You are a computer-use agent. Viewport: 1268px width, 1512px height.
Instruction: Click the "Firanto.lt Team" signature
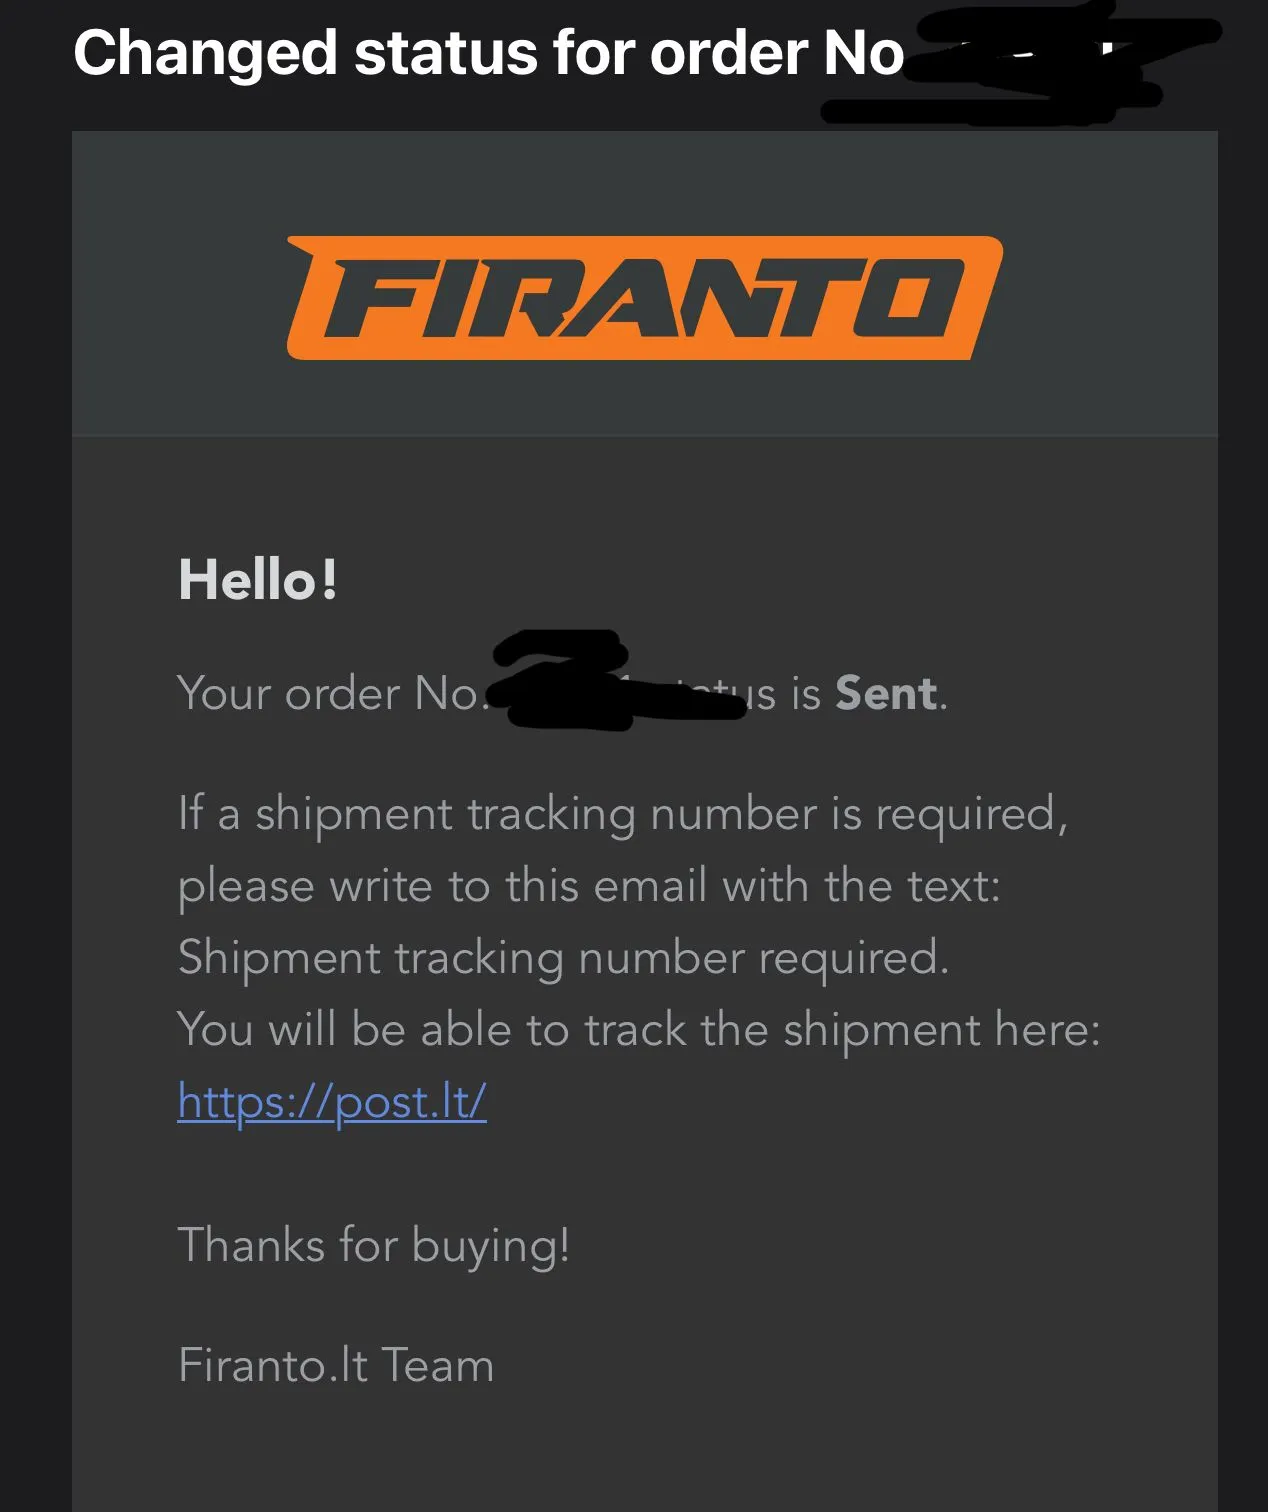[336, 1366]
